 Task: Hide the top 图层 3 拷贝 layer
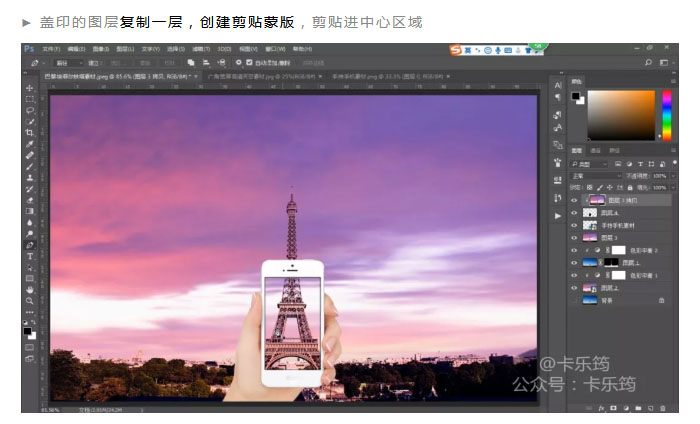point(574,200)
